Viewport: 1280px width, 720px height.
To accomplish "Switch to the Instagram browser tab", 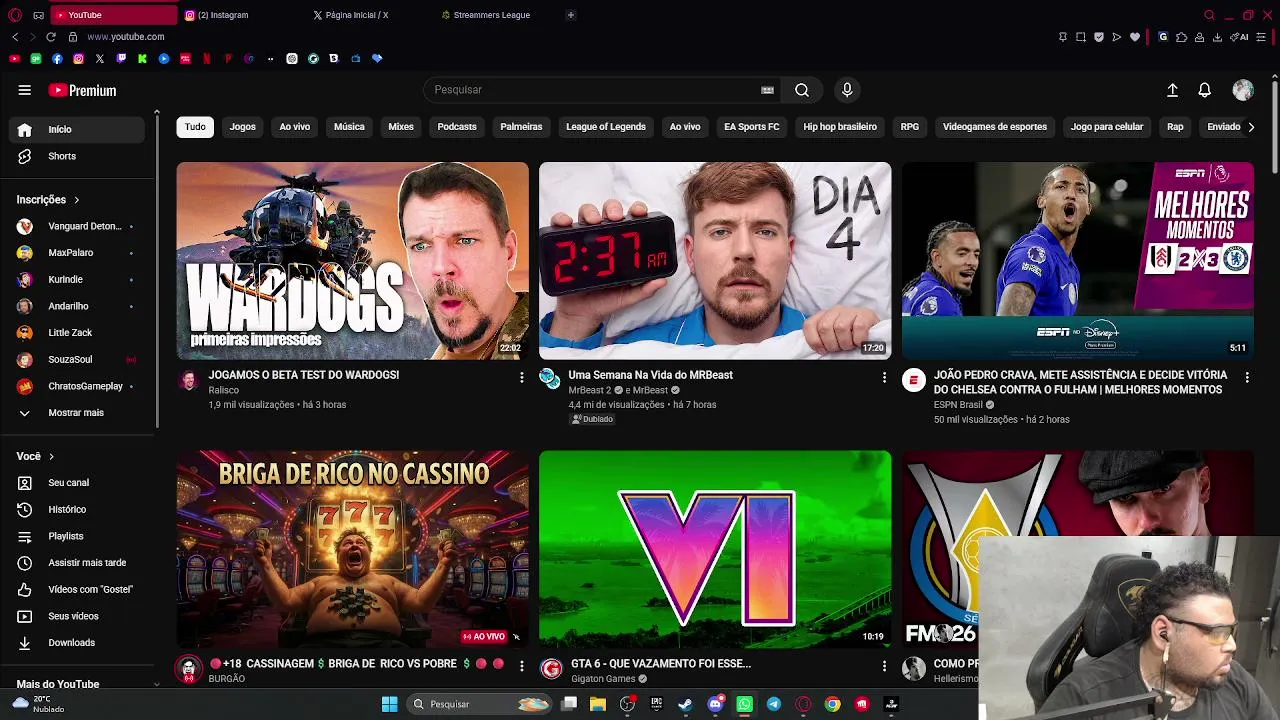I will (240, 15).
